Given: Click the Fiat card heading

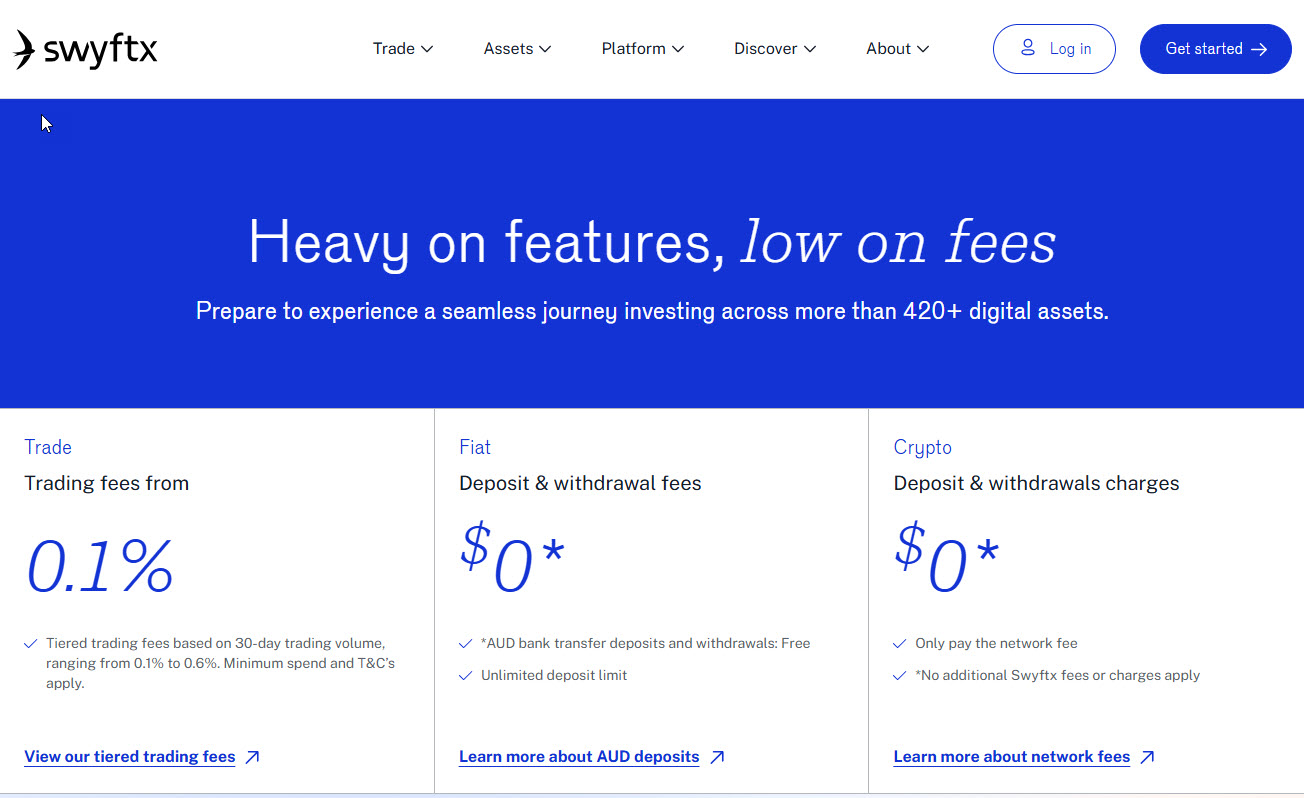Looking at the screenshot, I should 475,447.
